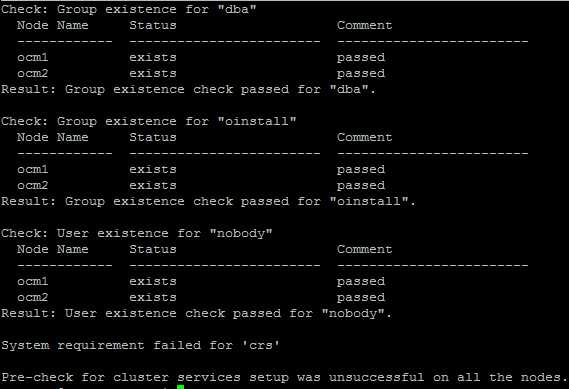The image size is (569, 389).
Task: Click the 'Check: Group existence for "oinstall"' line
Action: click(x=148, y=121)
